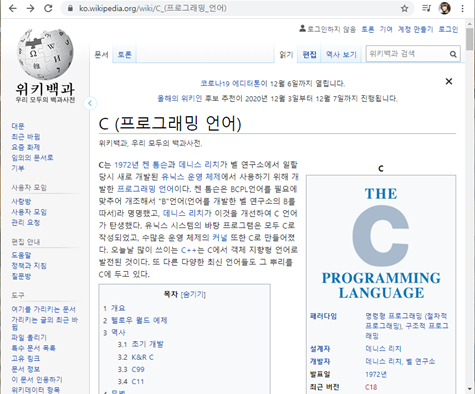Open the 토론 tab beside 문서
Screen dimensions: 475x394
pos(125,54)
